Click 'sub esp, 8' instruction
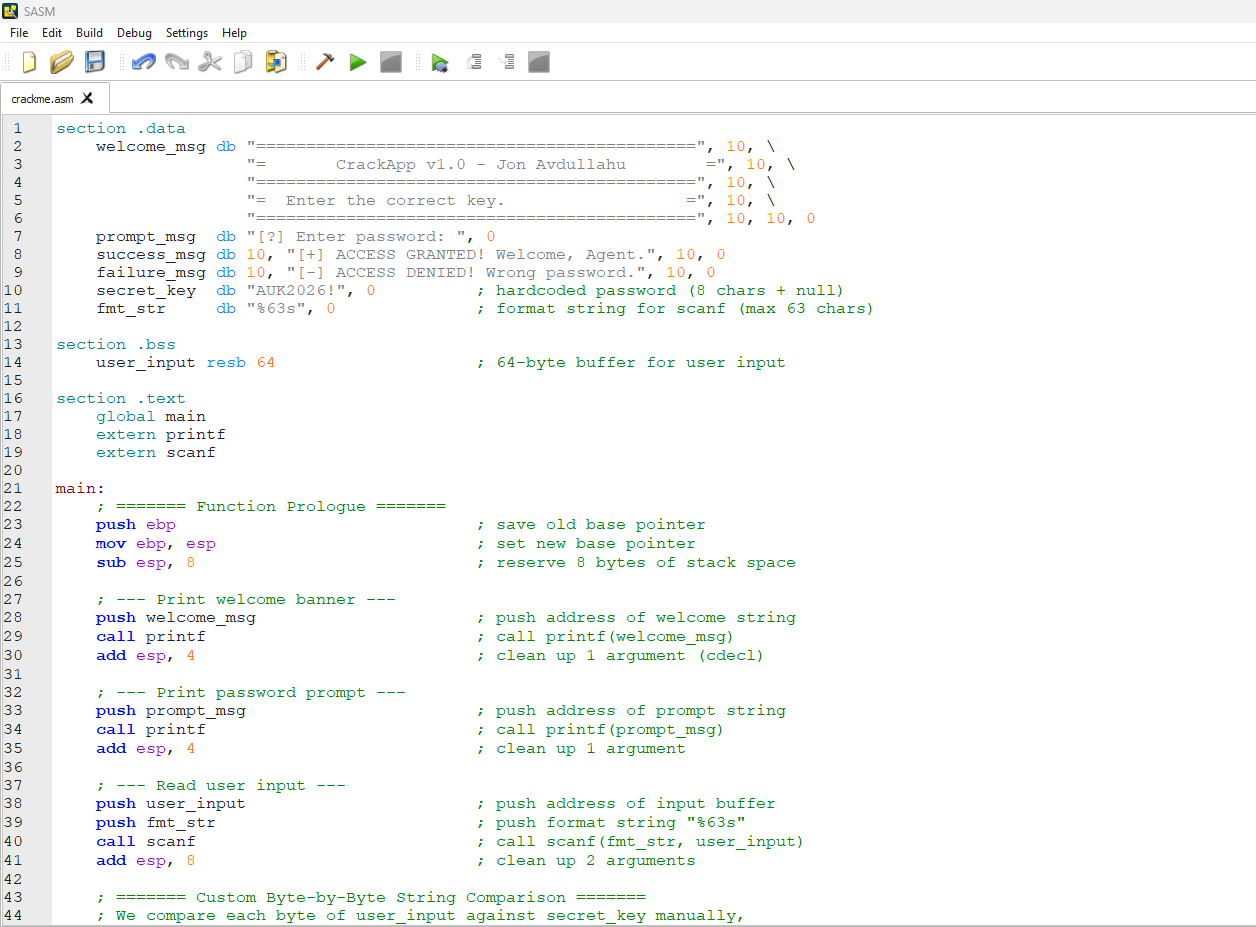Screen dimensions: 1256x927 coord(146,562)
